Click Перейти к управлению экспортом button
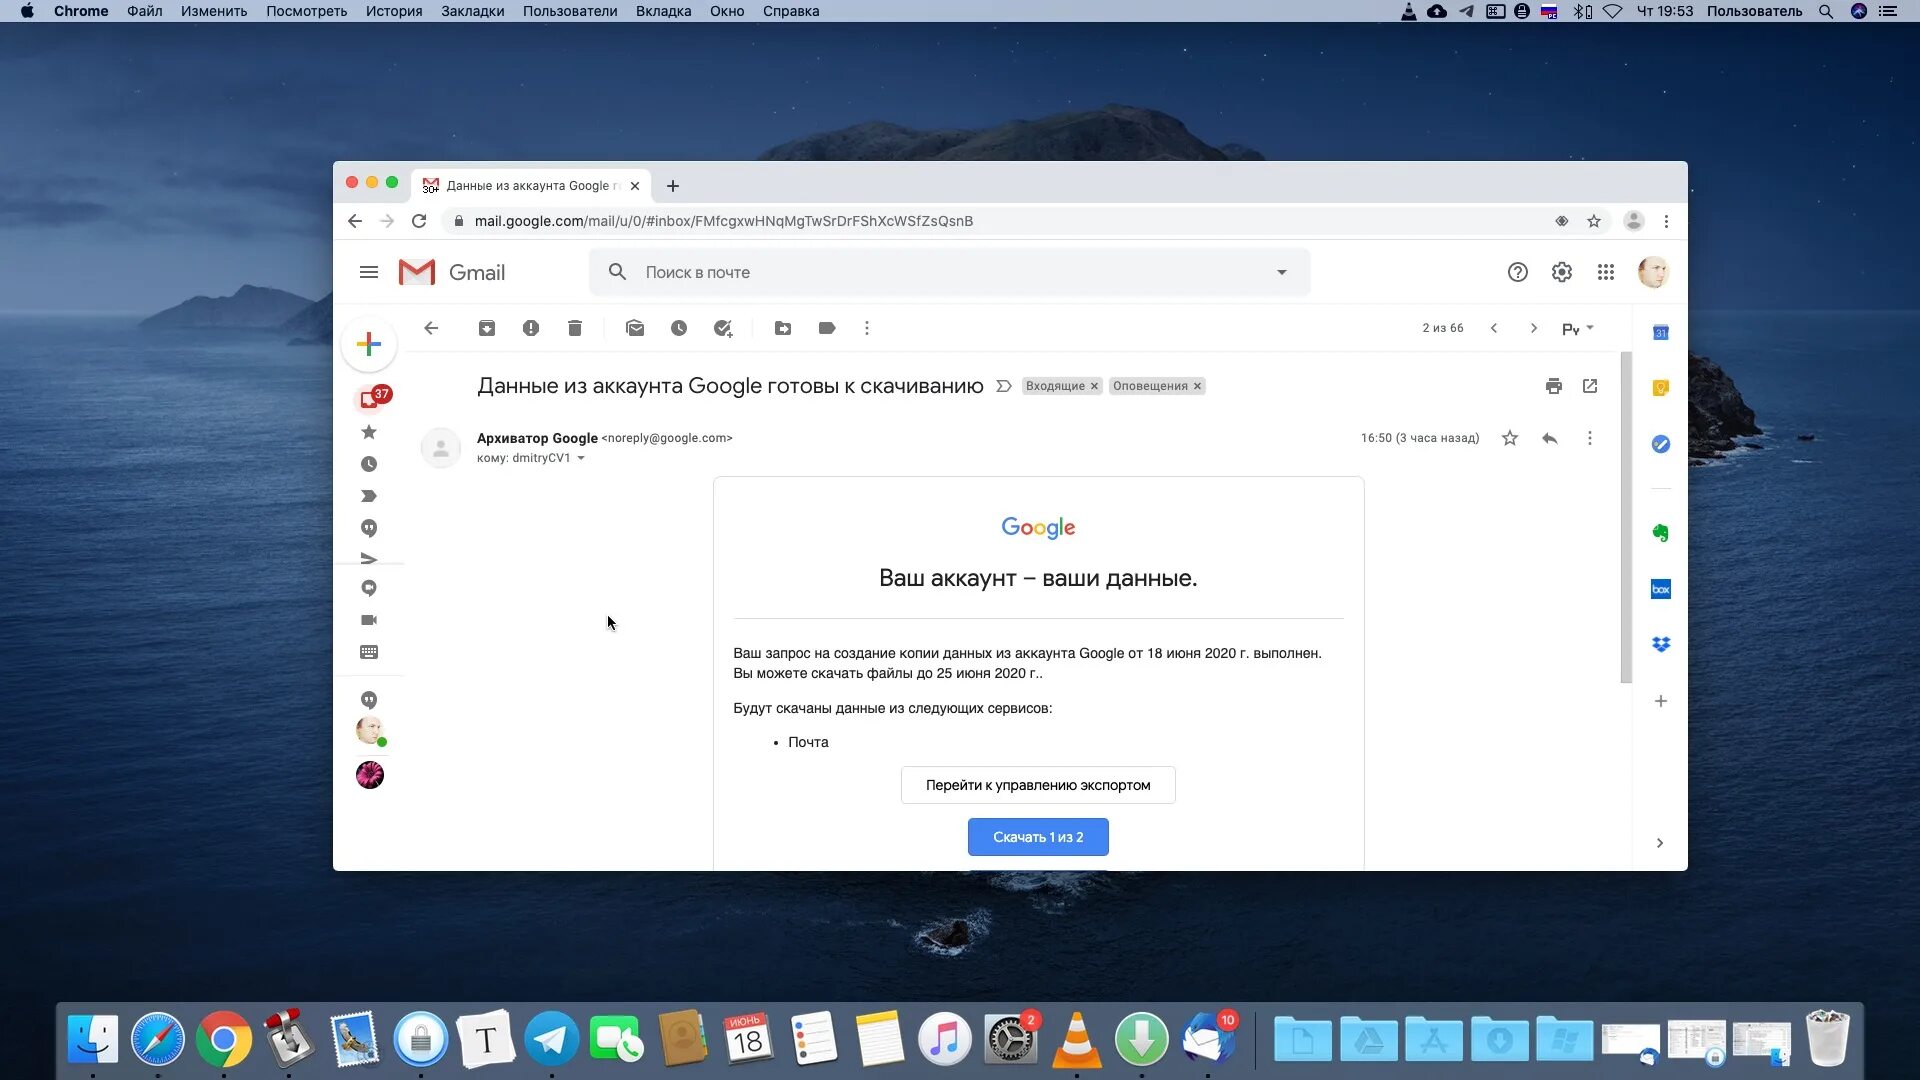Screen dimensions: 1920x1080 click(1037, 785)
